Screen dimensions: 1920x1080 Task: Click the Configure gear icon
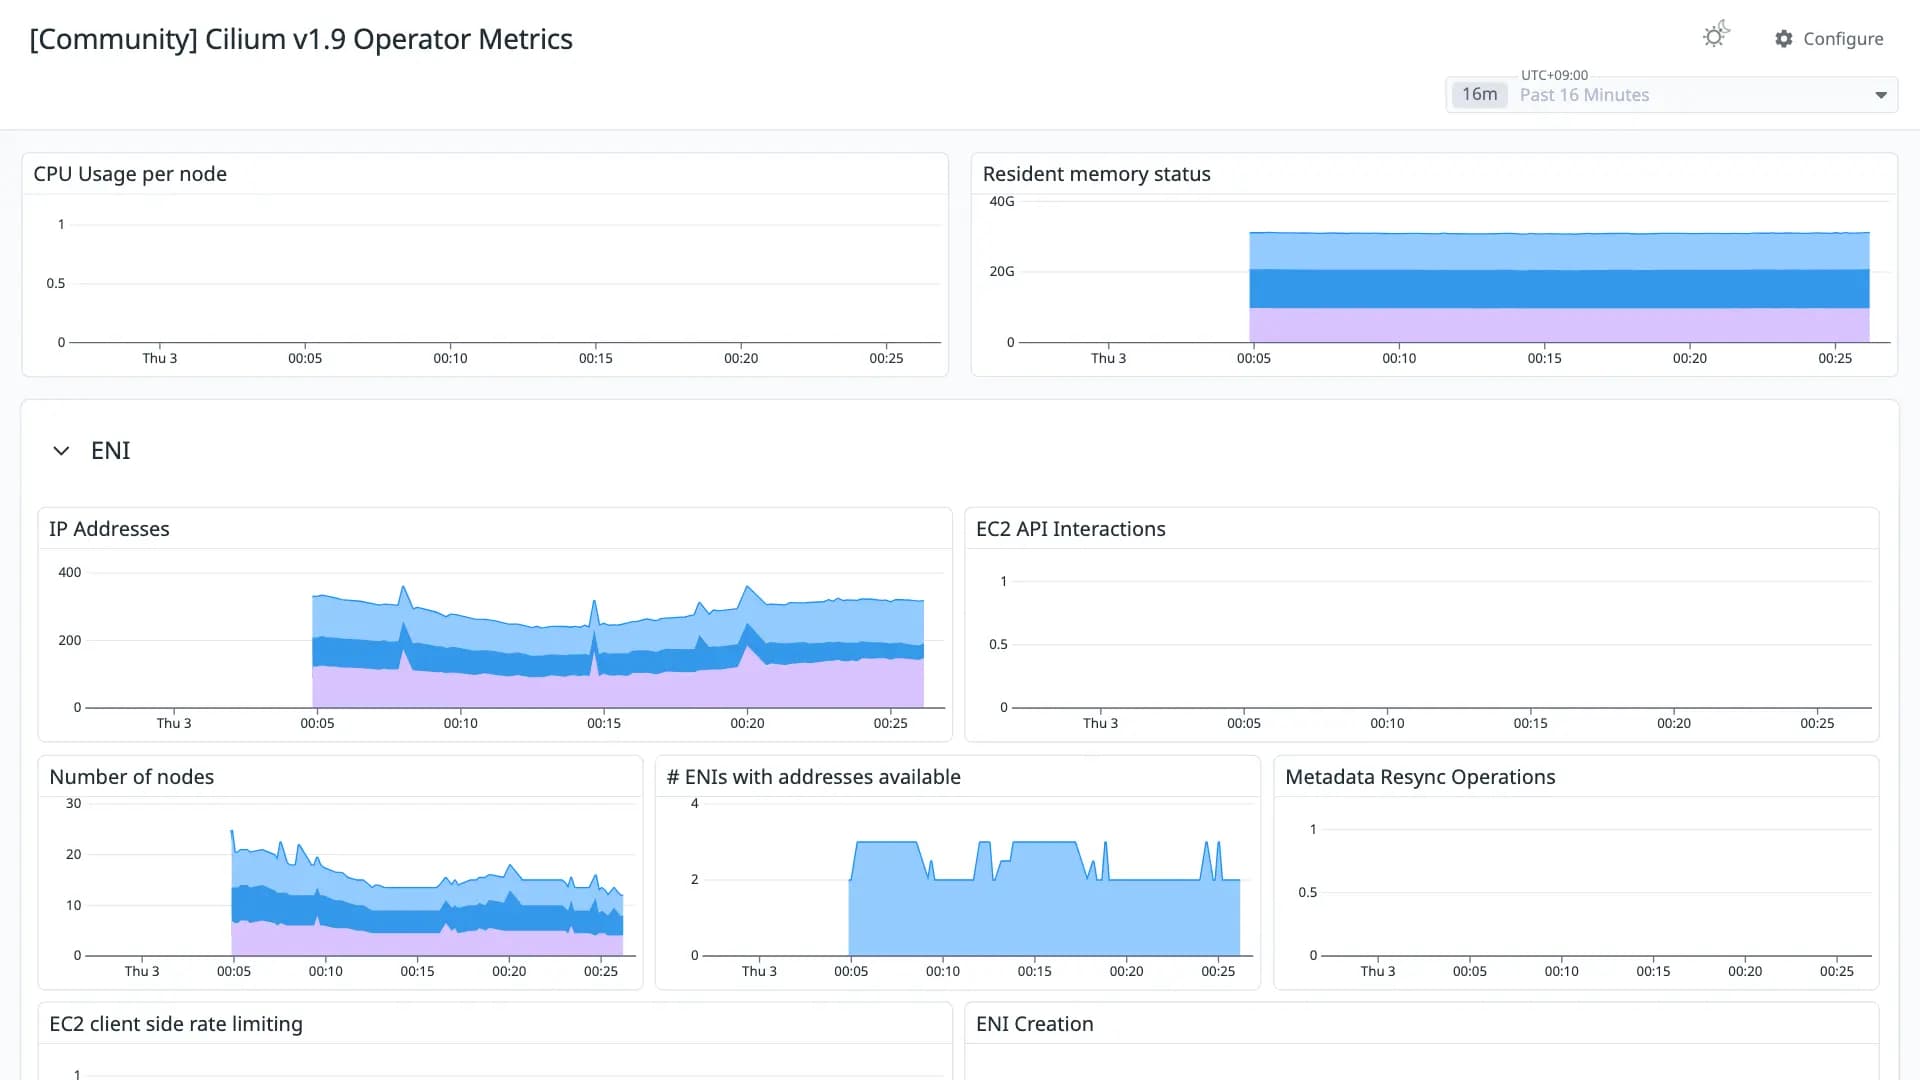1784,39
